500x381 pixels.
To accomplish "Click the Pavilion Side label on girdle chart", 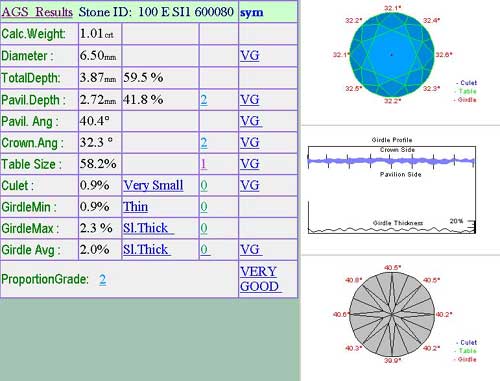I will click(x=401, y=174).
